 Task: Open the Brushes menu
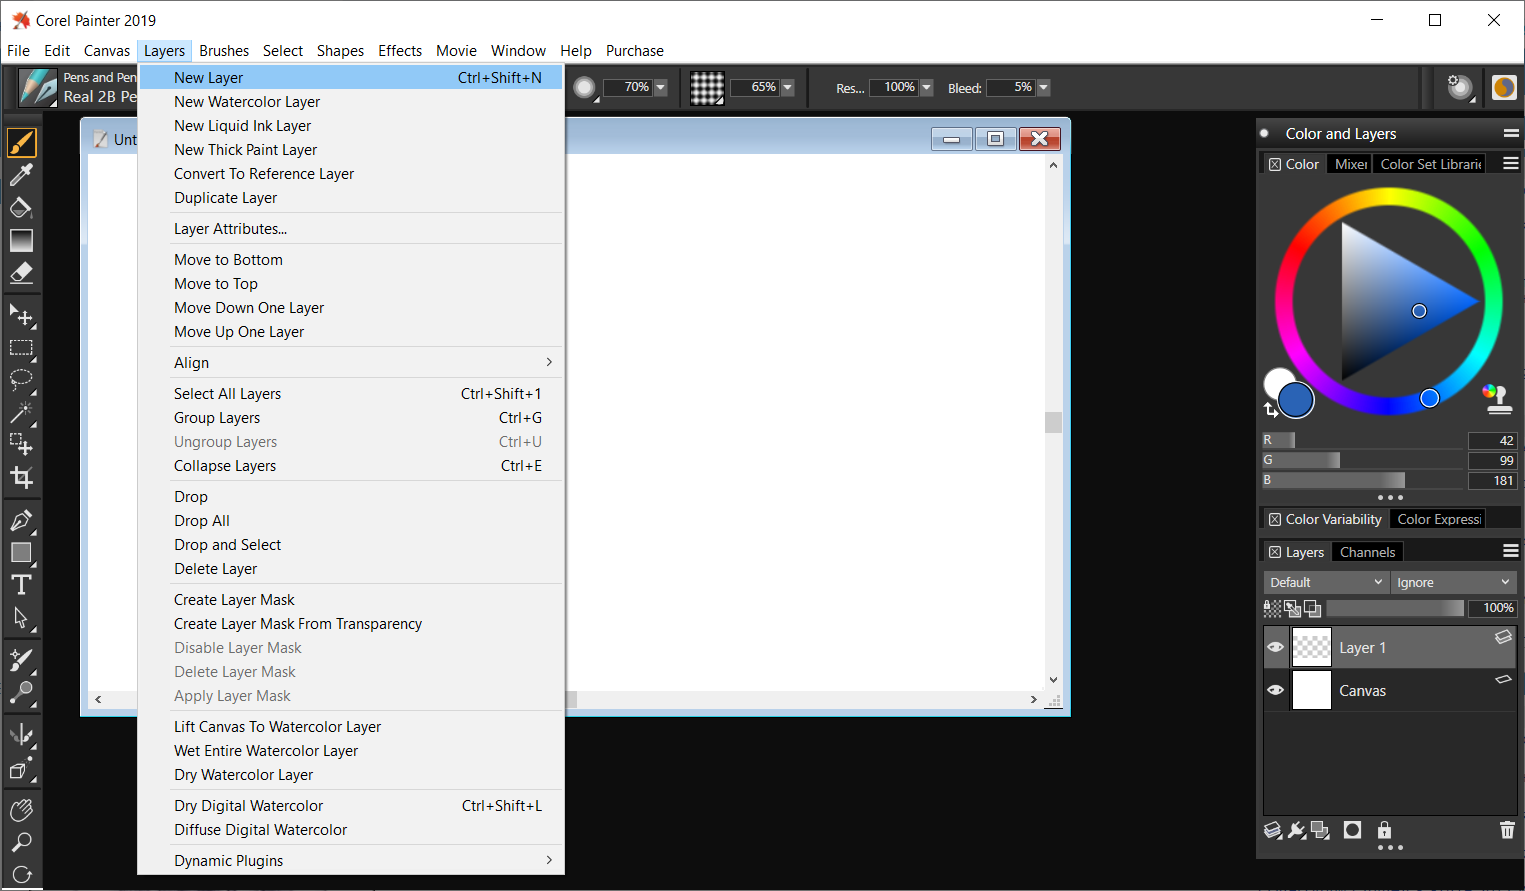pos(224,50)
